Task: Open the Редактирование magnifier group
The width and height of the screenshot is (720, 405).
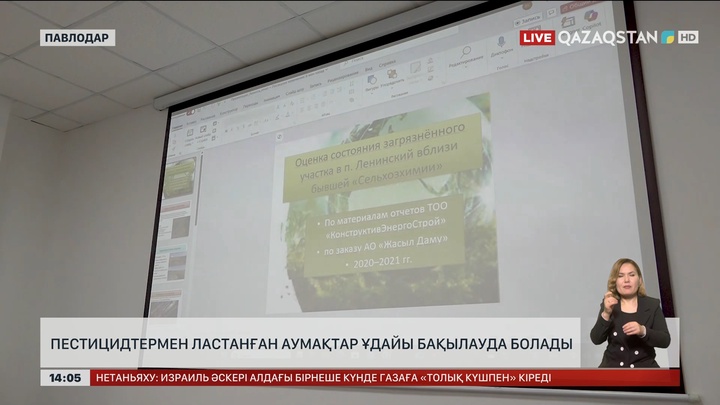Action: click(466, 55)
